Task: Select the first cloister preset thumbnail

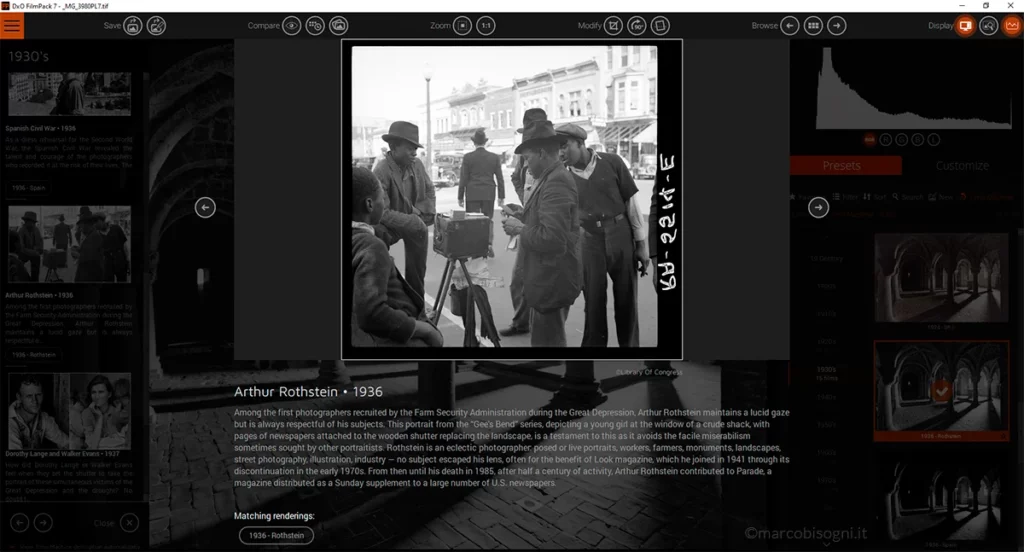Action: (x=941, y=278)
